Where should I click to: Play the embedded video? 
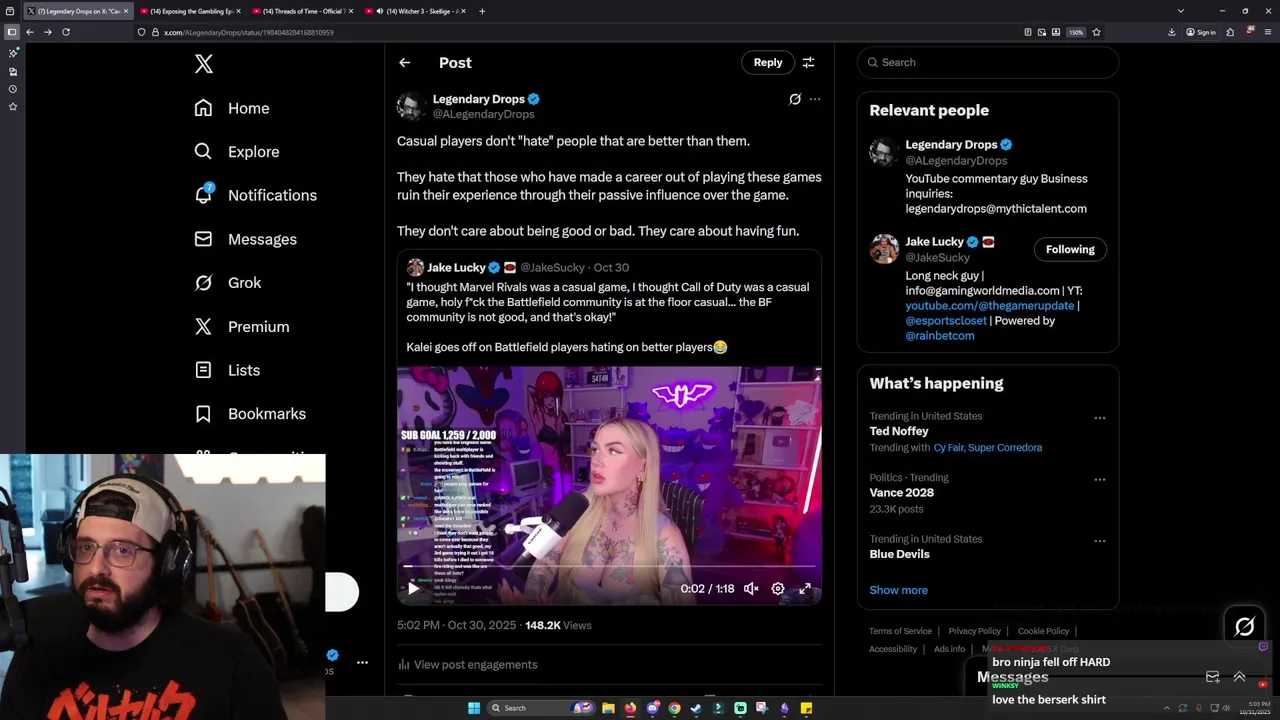tap(413, 589)
